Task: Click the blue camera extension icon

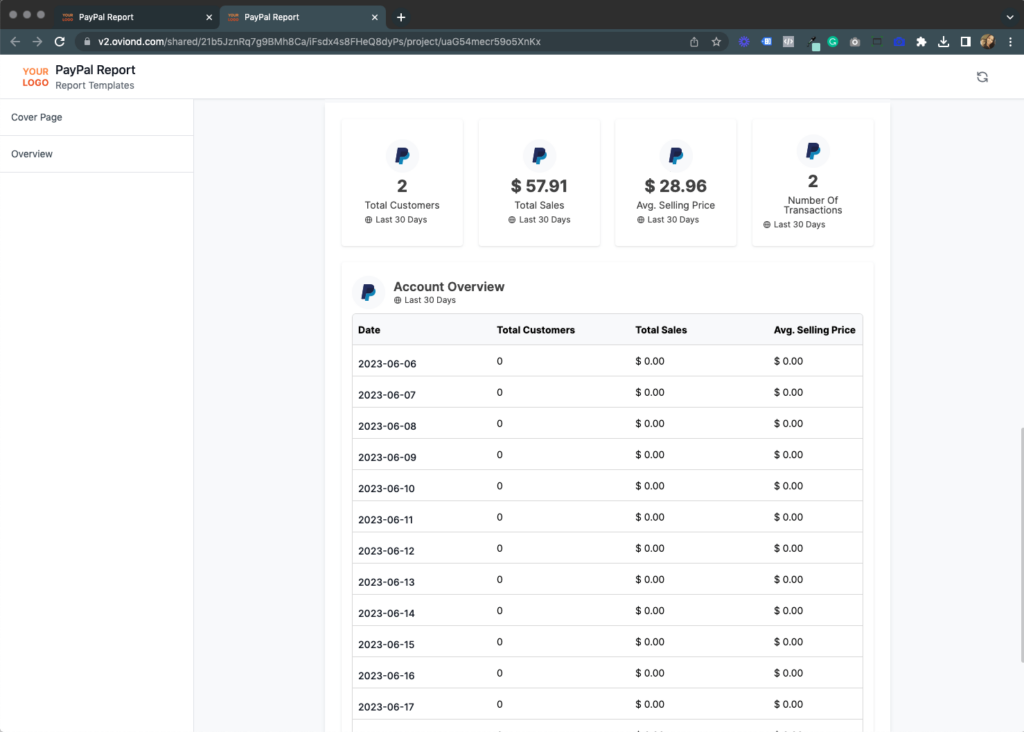Action: [899, 42]
